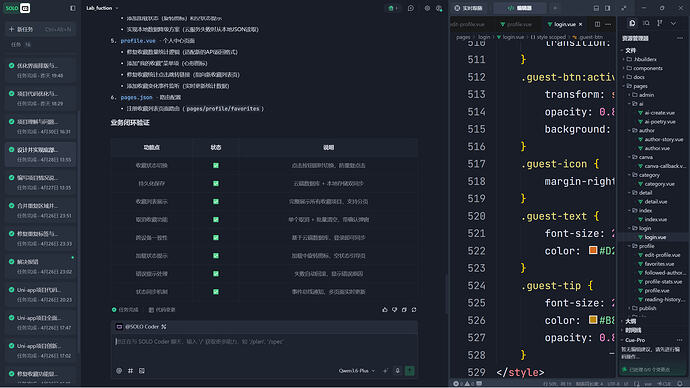690x388 pixels.
Task: Click the @ mention icon under the chat input
Action: tap(119, 371)
